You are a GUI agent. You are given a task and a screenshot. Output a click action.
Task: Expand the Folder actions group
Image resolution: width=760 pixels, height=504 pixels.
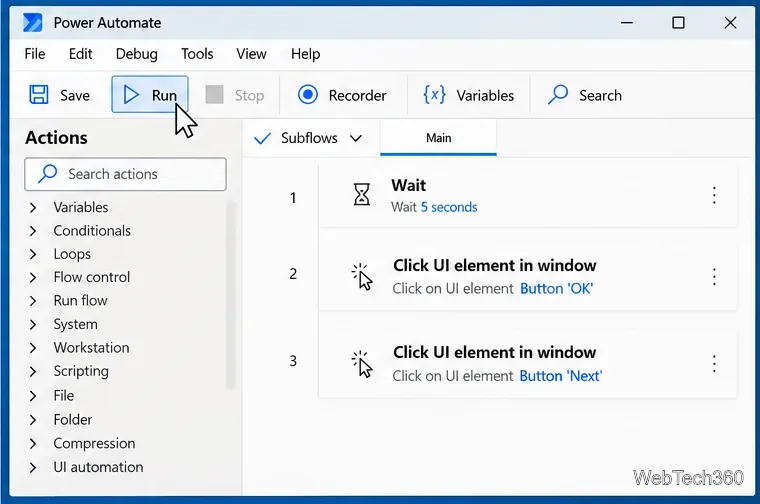(x=33, y=420)
